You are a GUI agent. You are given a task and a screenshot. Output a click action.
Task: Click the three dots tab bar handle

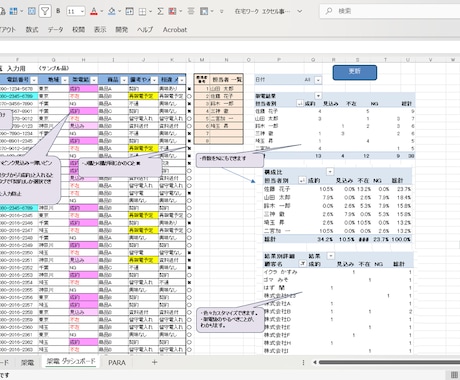click(303, 362)
